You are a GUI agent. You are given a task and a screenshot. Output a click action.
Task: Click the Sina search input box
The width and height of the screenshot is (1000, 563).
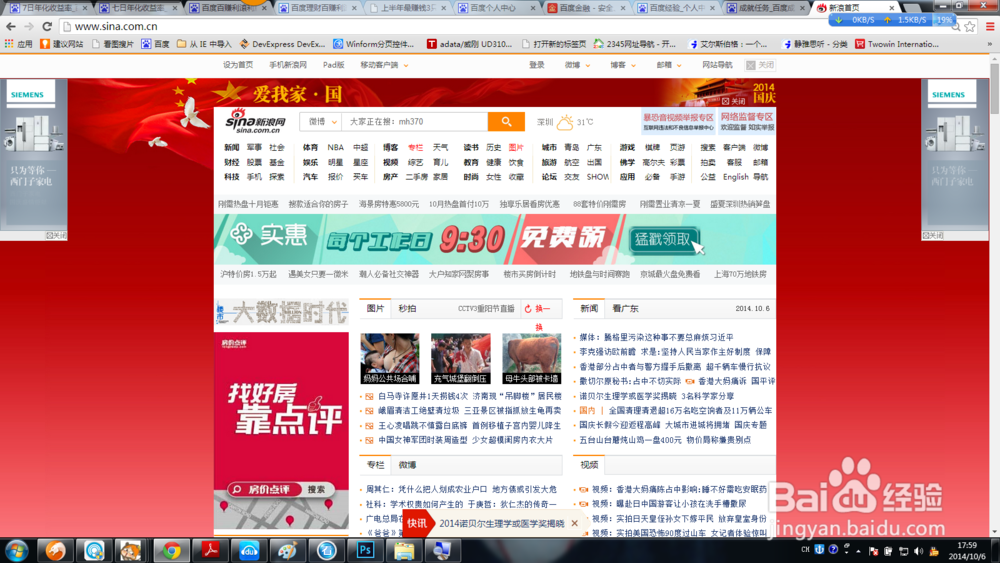coord(415,121)
